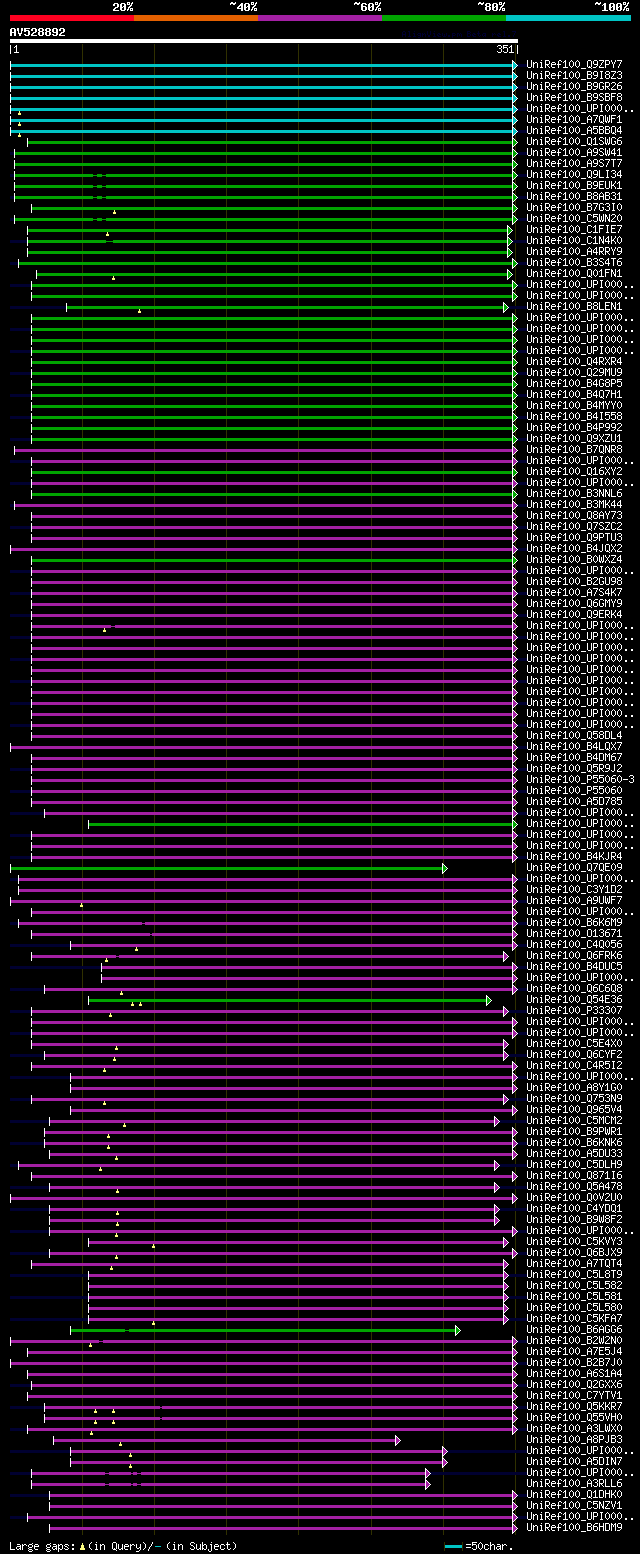640x1554 pixels.
Task: Choose the UniRef100_B4KJR4 hit label
Action: 574,856
